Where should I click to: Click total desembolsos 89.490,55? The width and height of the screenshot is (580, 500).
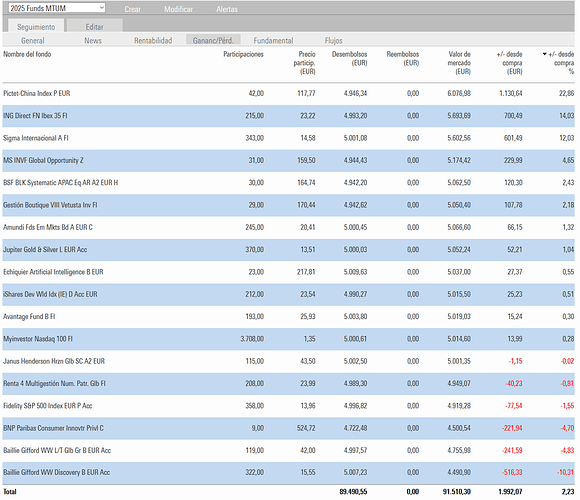pyautogui.click(x=353, y=492)
